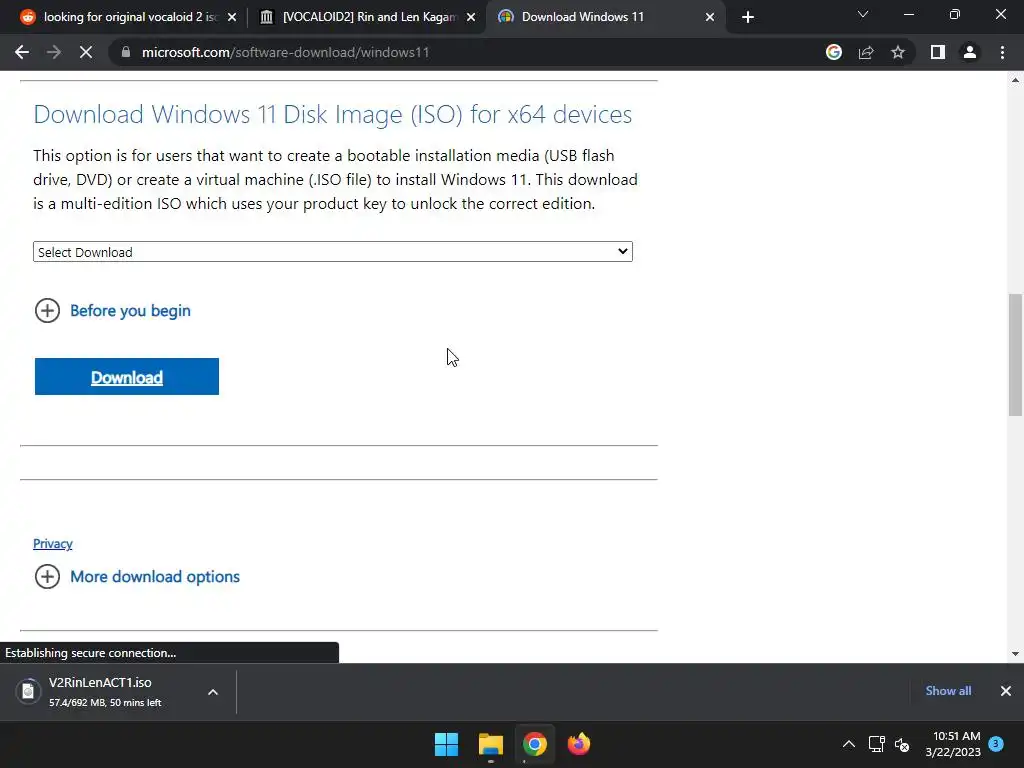Open the Google icon in address bar
Image resolution: width=1024 pixels, height=768 pixels.
(x=834, y=52)
